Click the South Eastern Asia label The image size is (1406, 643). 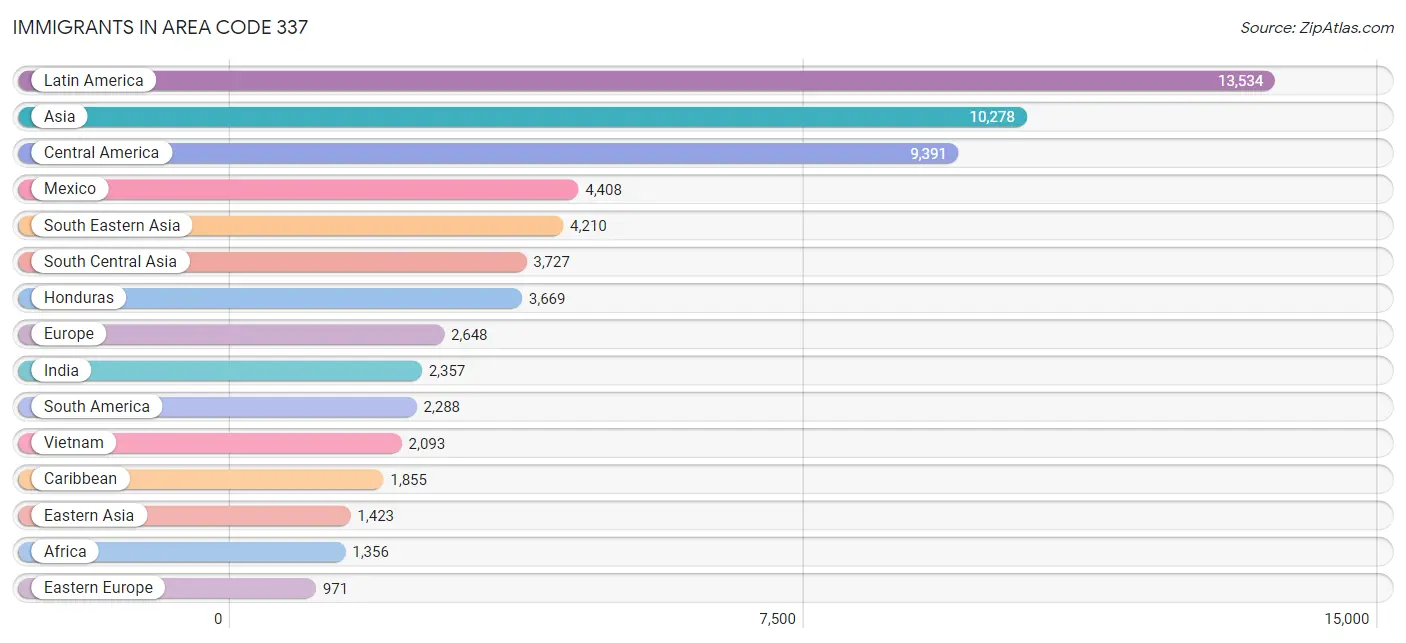112,226
